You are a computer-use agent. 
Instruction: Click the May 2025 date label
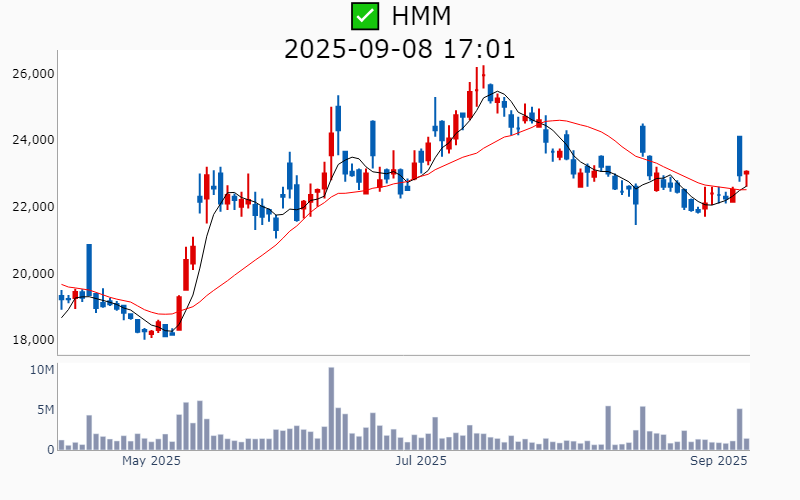[151, 461]
